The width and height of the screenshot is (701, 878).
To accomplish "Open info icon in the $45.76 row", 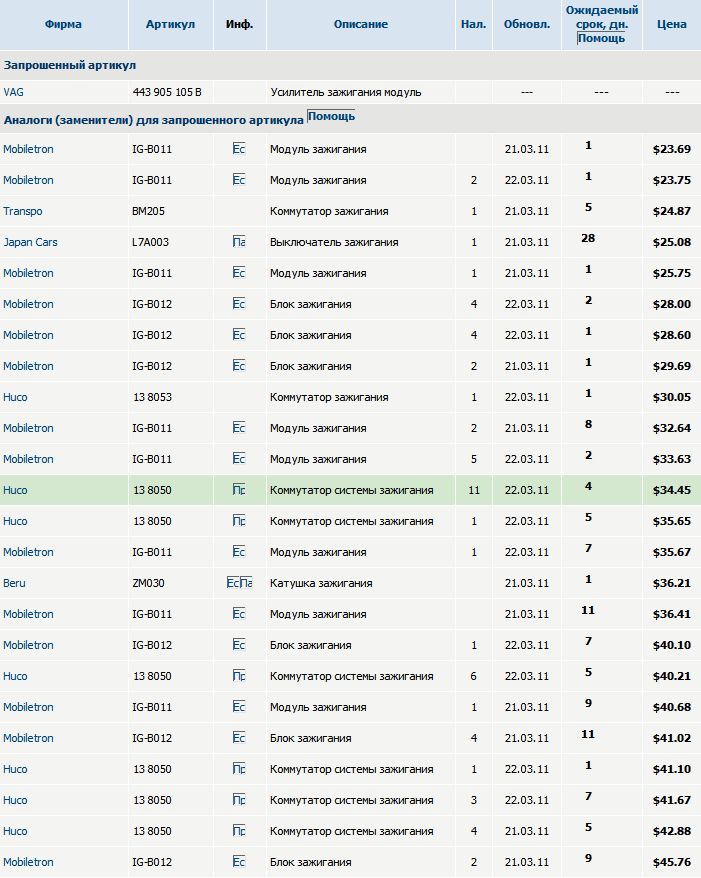I will [x=238, y=862].
